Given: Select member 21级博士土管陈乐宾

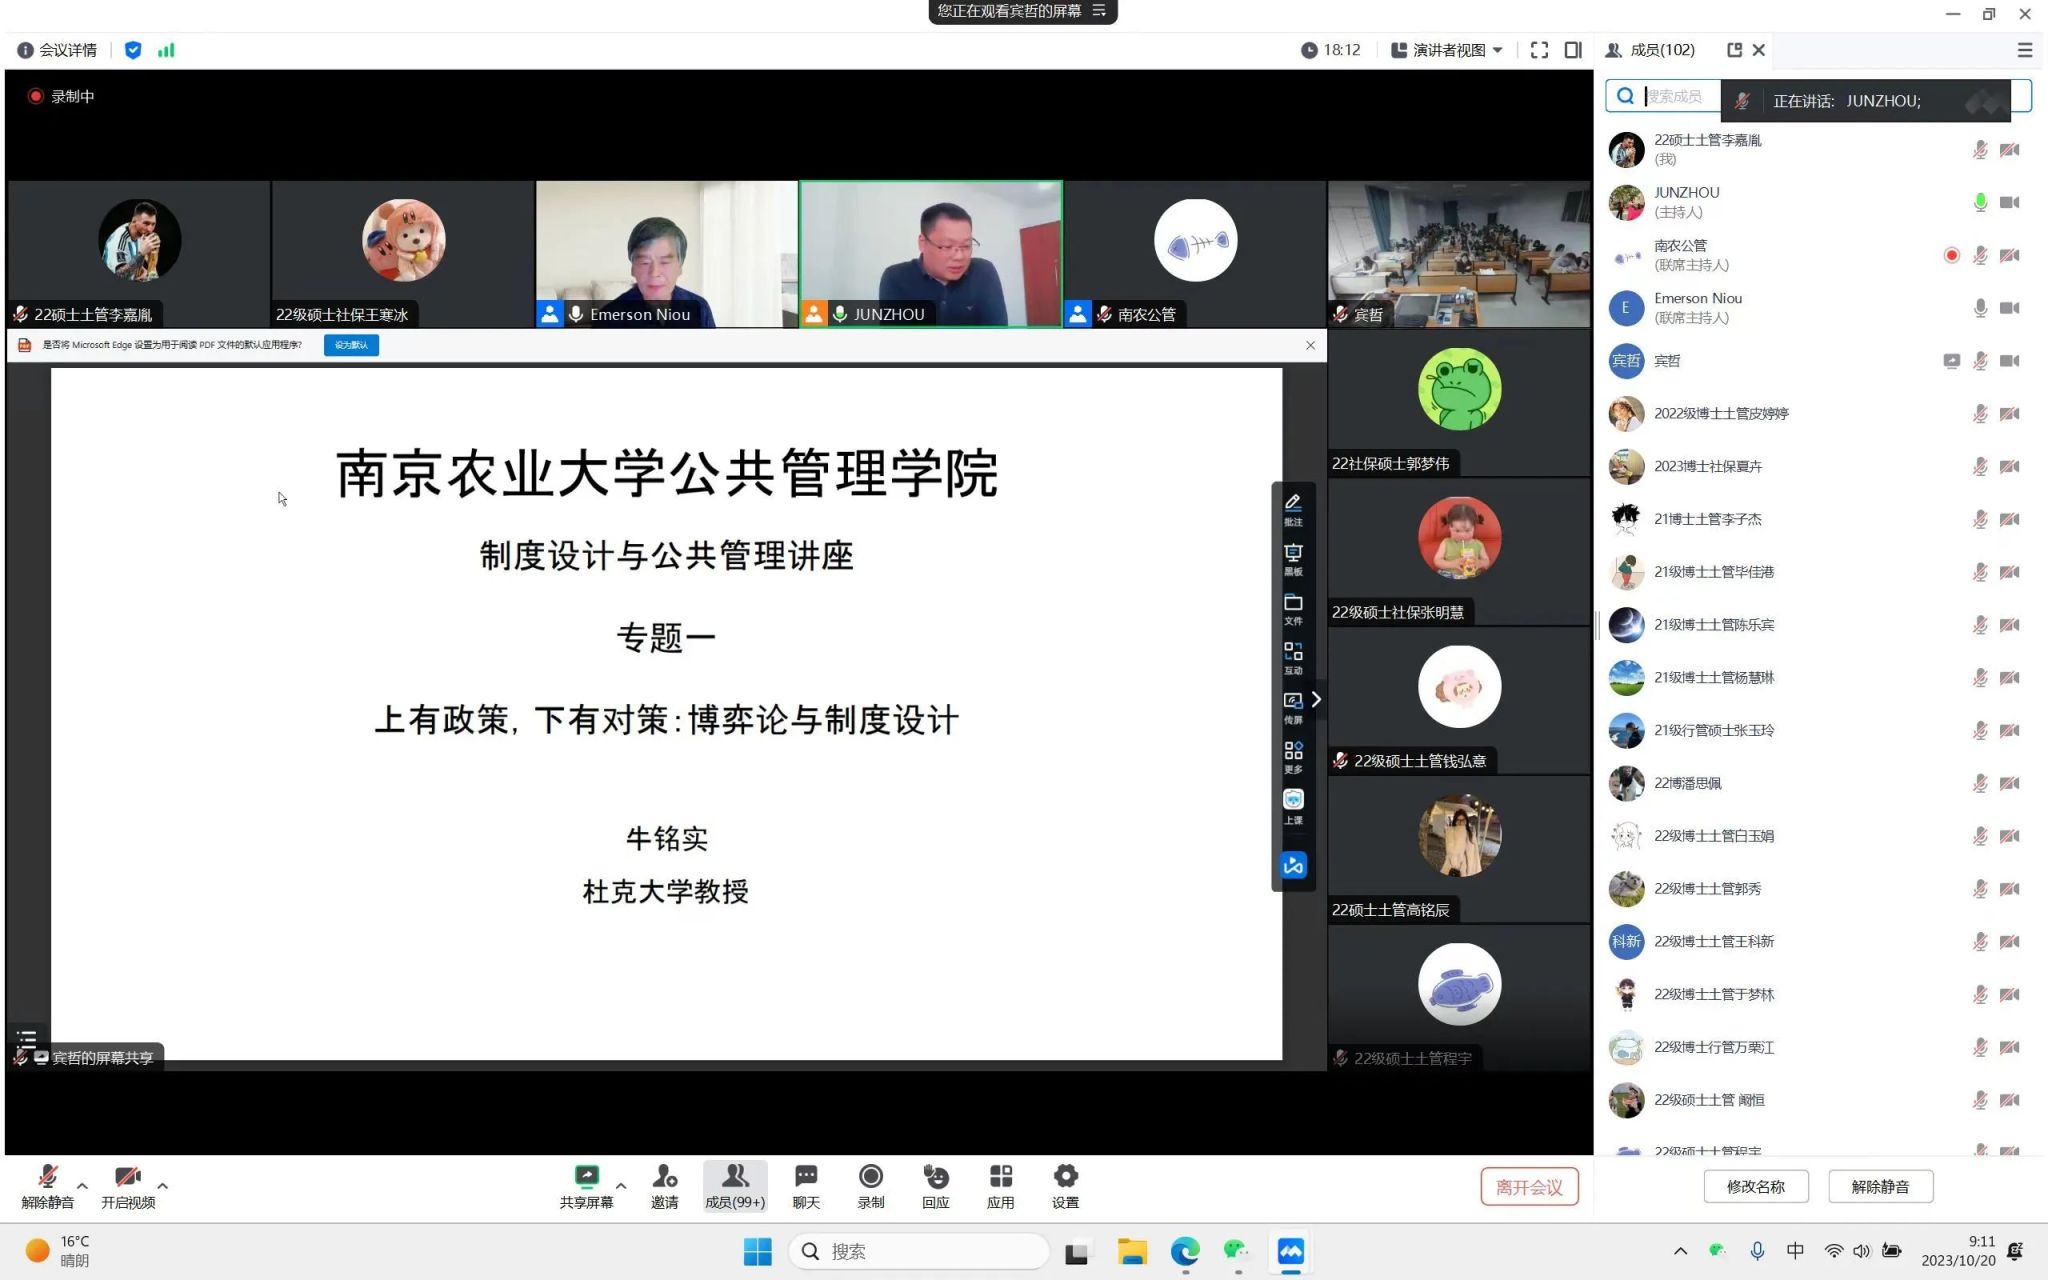Looking at the screenshot, I should [1816, 625].
